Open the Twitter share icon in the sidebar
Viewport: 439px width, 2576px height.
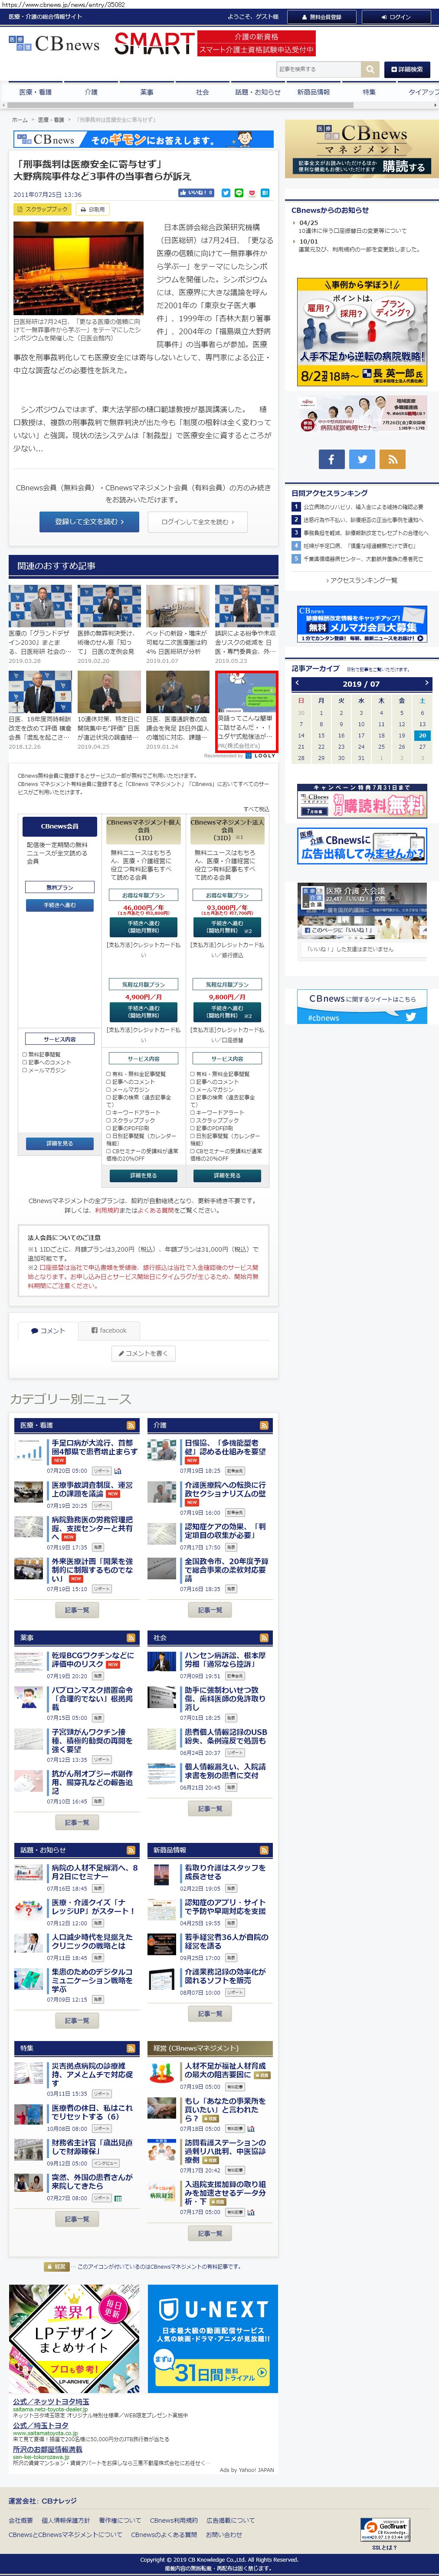[362, 459]
